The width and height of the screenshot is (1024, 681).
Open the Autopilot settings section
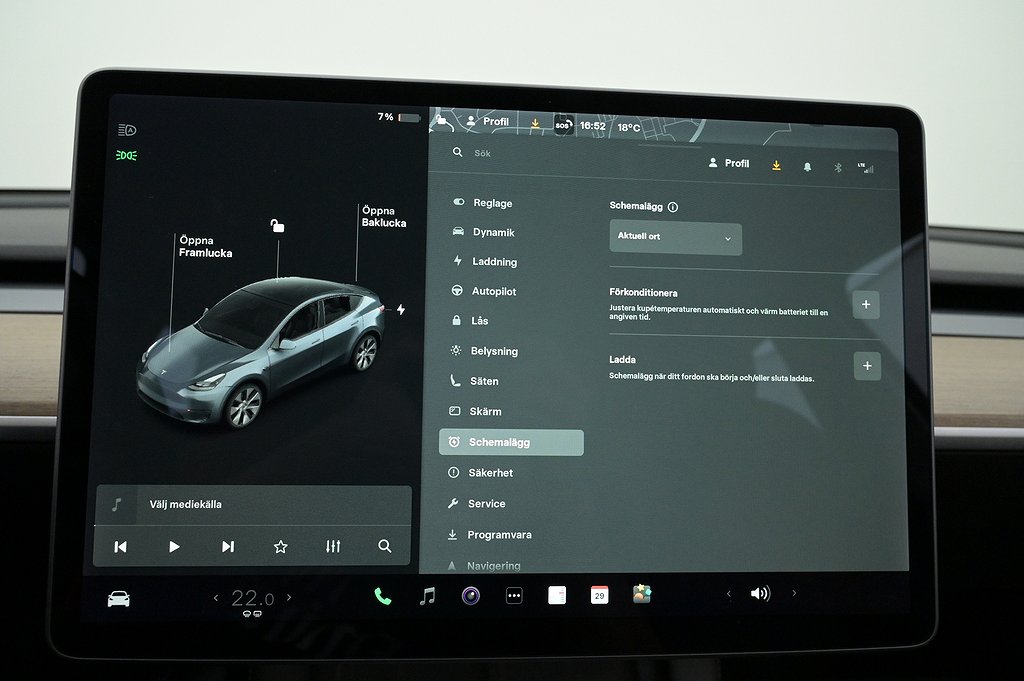pos(493,291)
